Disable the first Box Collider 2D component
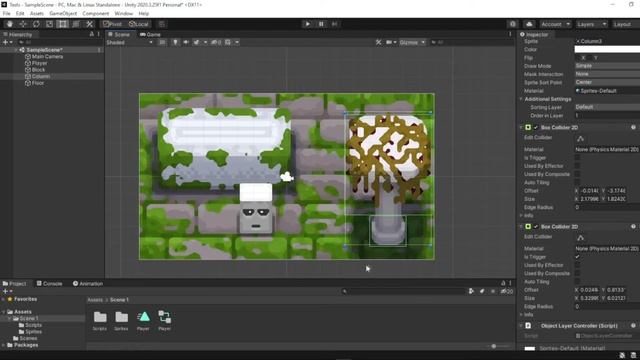 (x=536, y=127)
